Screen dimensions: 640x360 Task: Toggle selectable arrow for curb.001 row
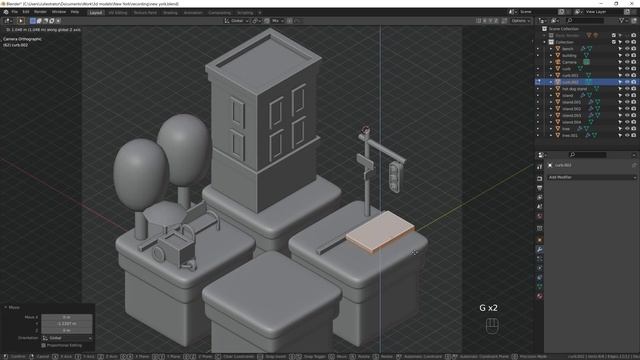pos(620,75)
